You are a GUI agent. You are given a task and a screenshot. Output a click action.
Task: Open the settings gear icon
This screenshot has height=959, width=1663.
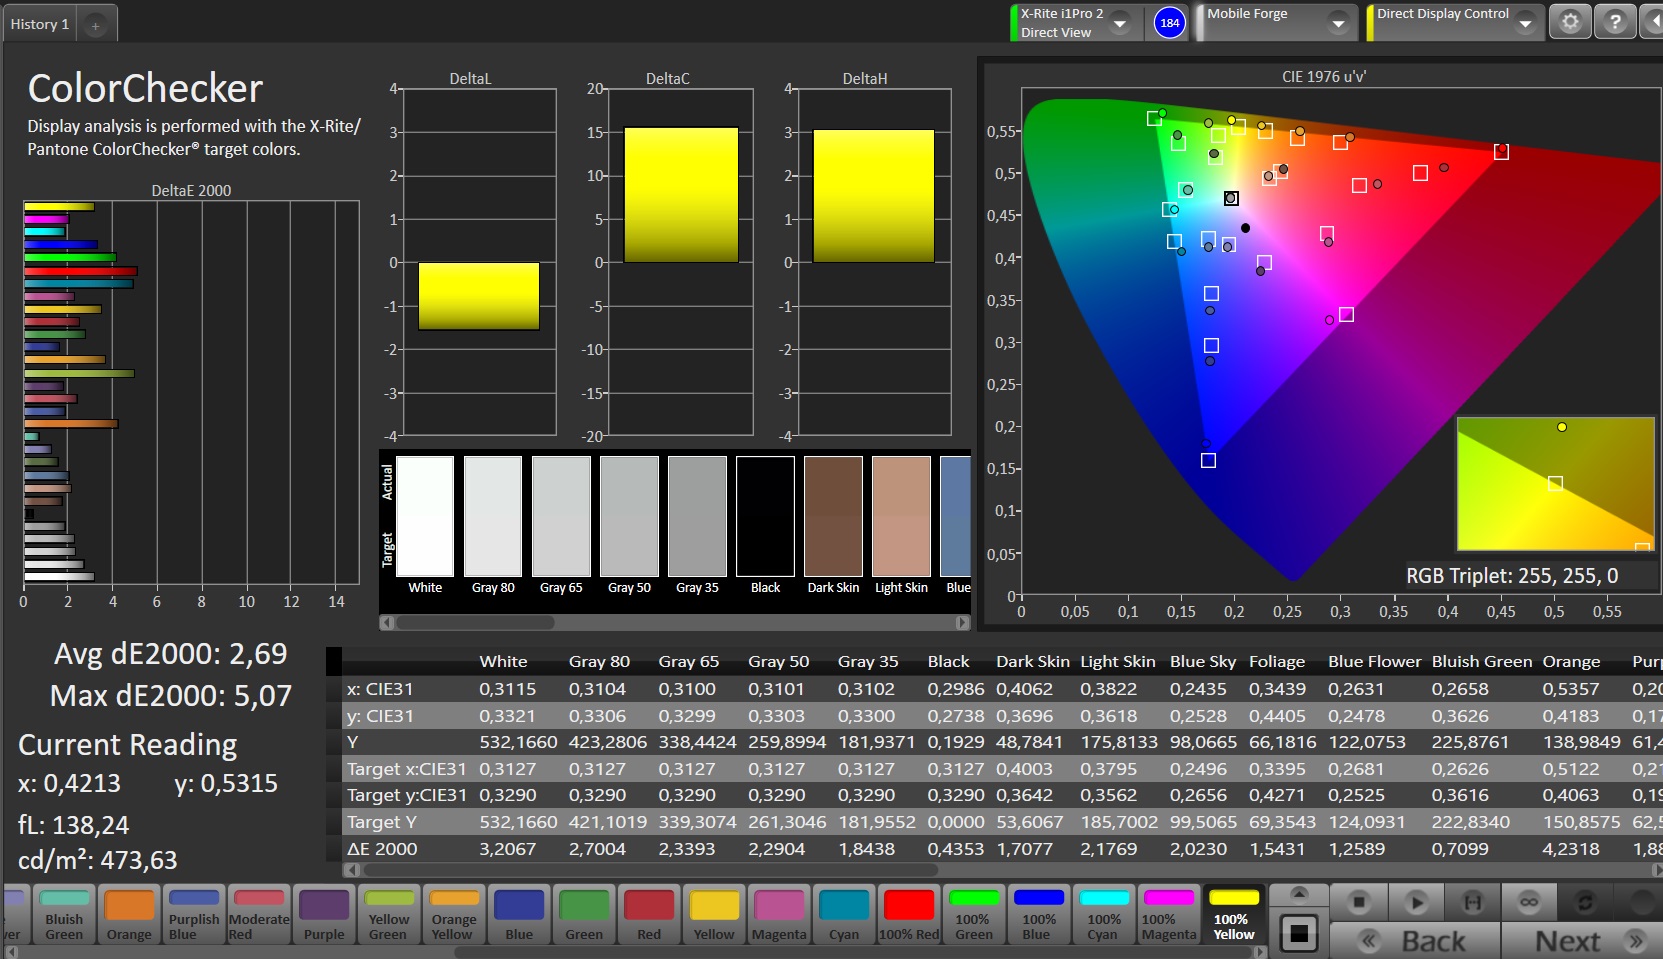(1570, 22)
